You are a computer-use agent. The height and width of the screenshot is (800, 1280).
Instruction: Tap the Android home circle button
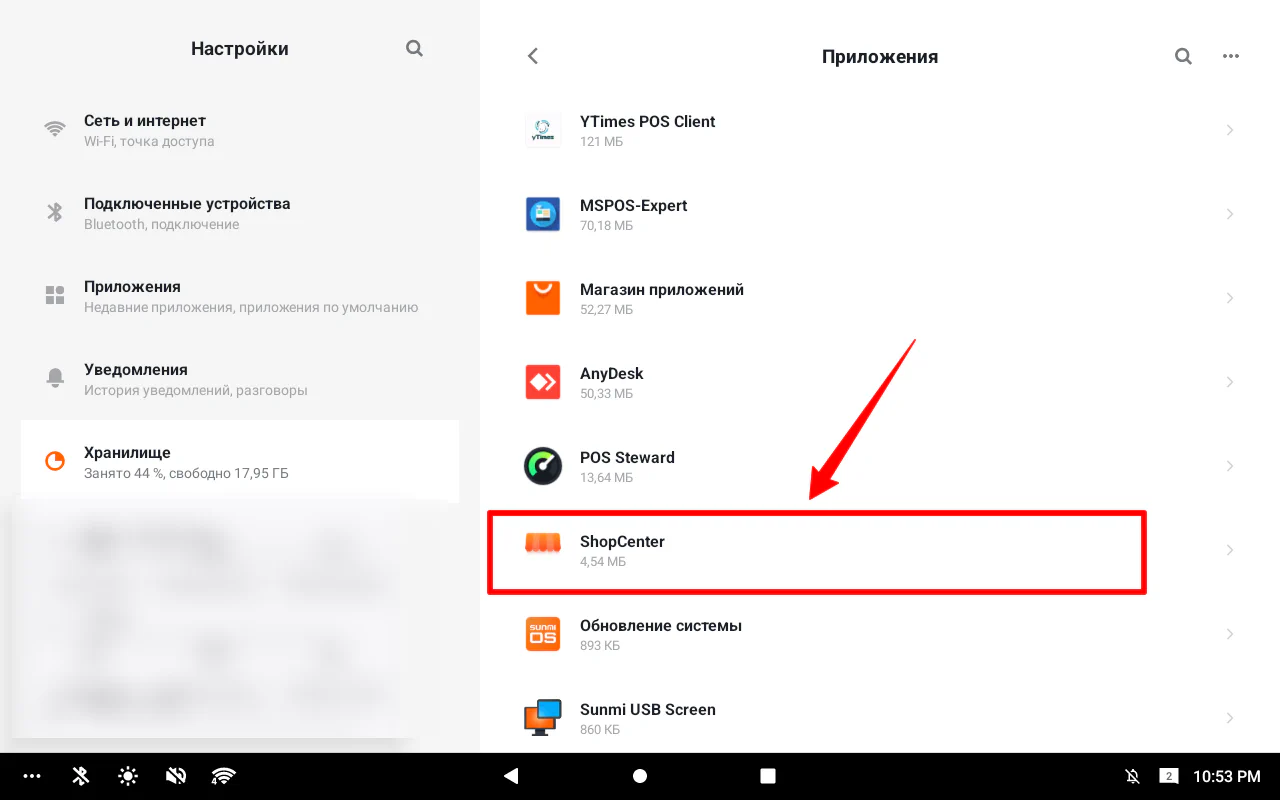pos(640,776)
